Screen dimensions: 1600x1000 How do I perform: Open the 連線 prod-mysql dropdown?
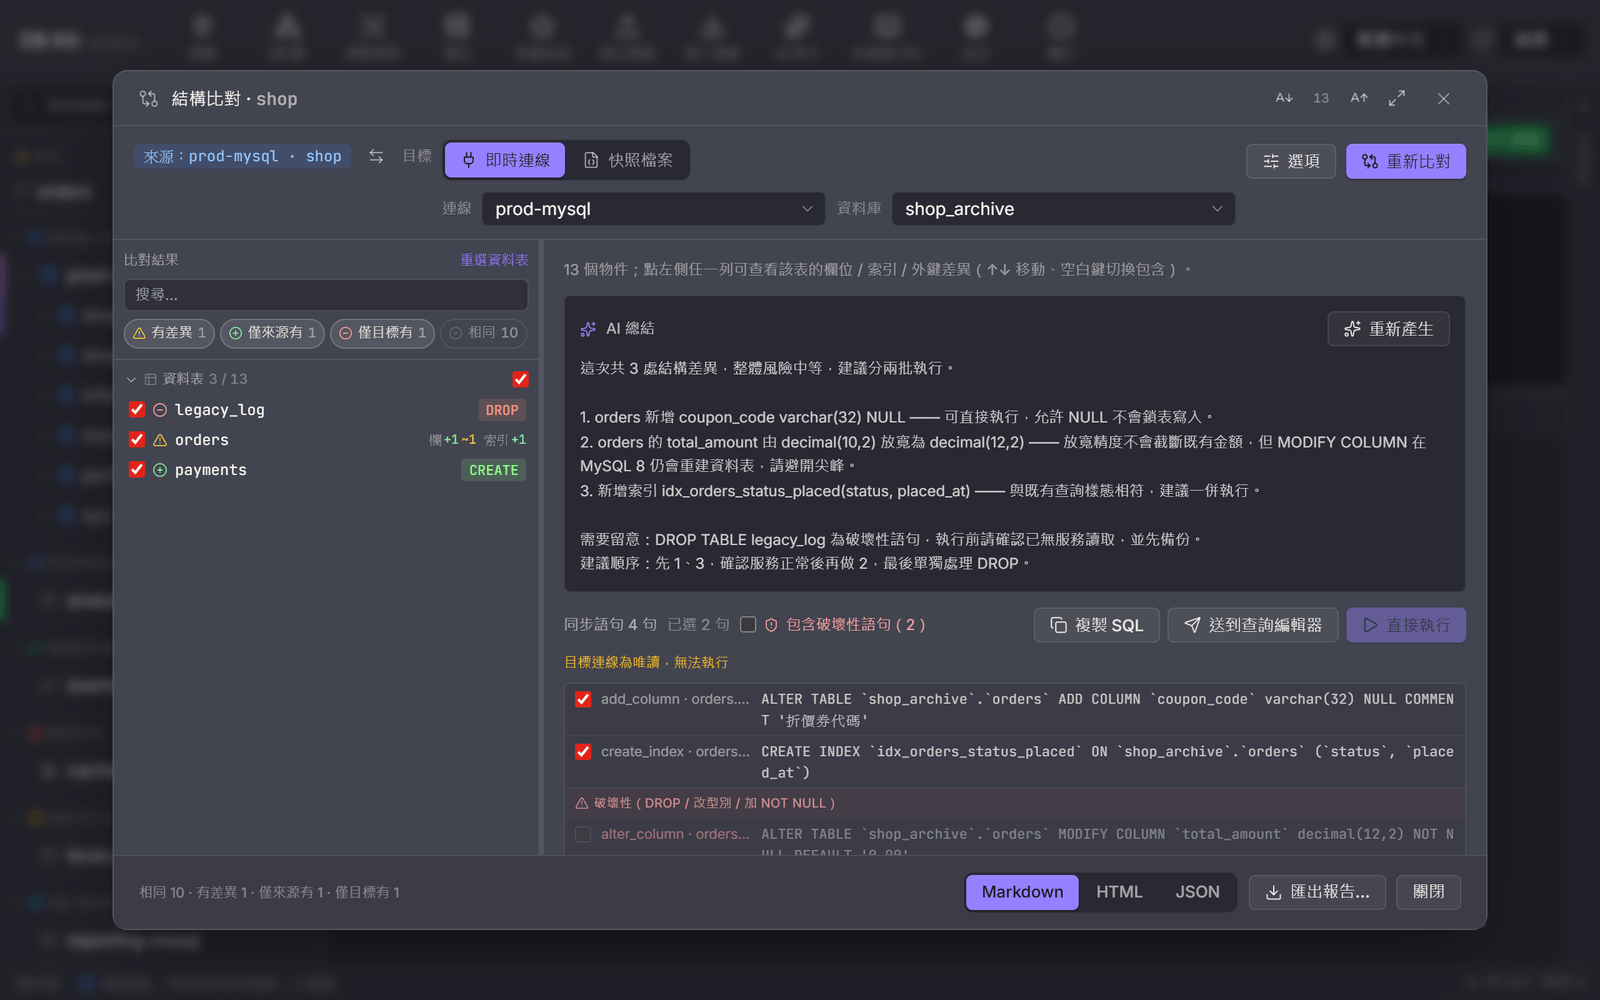[653, 209]
